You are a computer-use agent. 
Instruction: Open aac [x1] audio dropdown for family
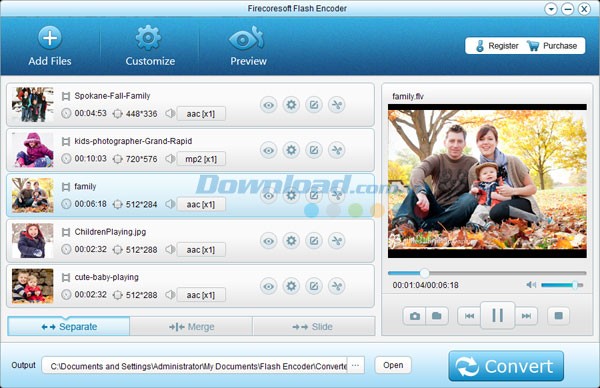[201, 204]
